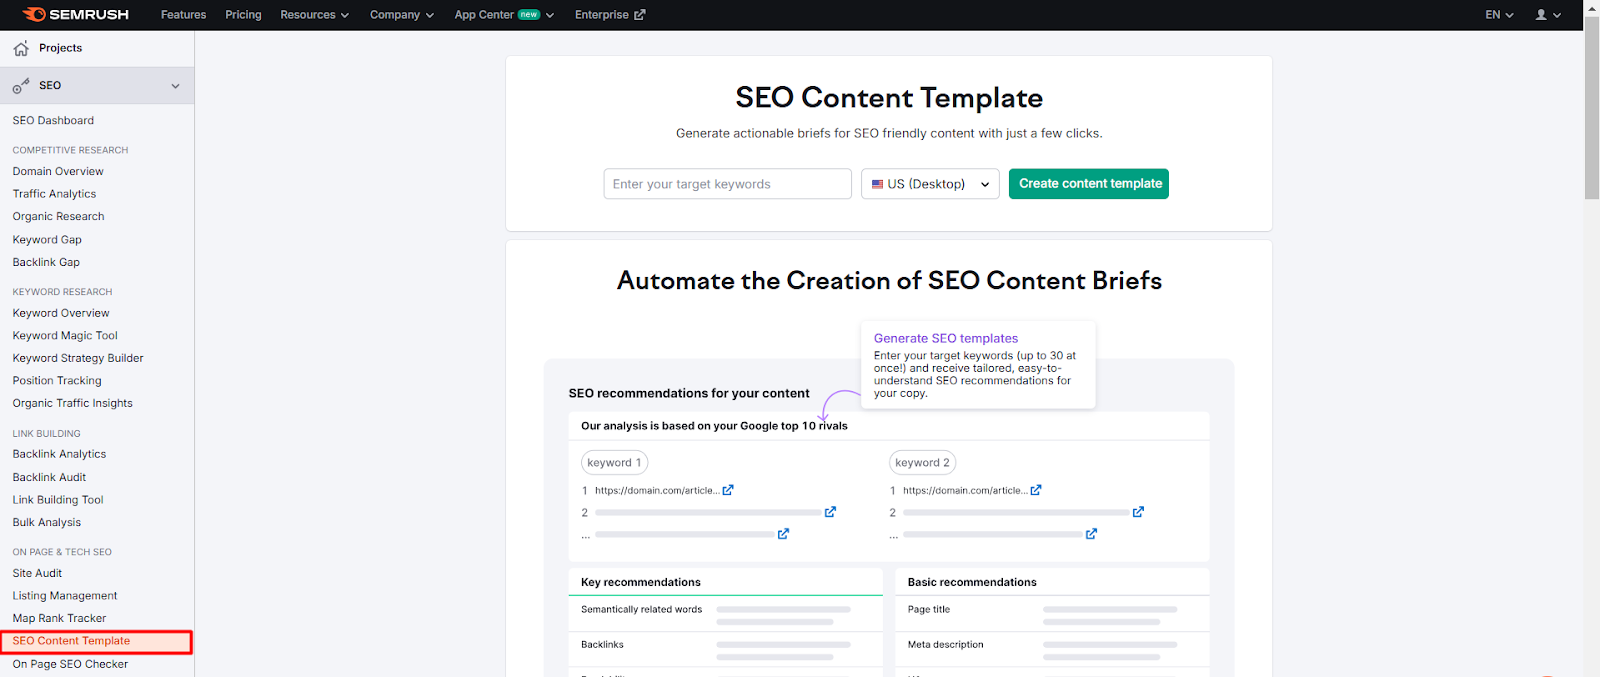
Task: Click SEO recommendations for your content heading
Action: (x=689, y=393)
